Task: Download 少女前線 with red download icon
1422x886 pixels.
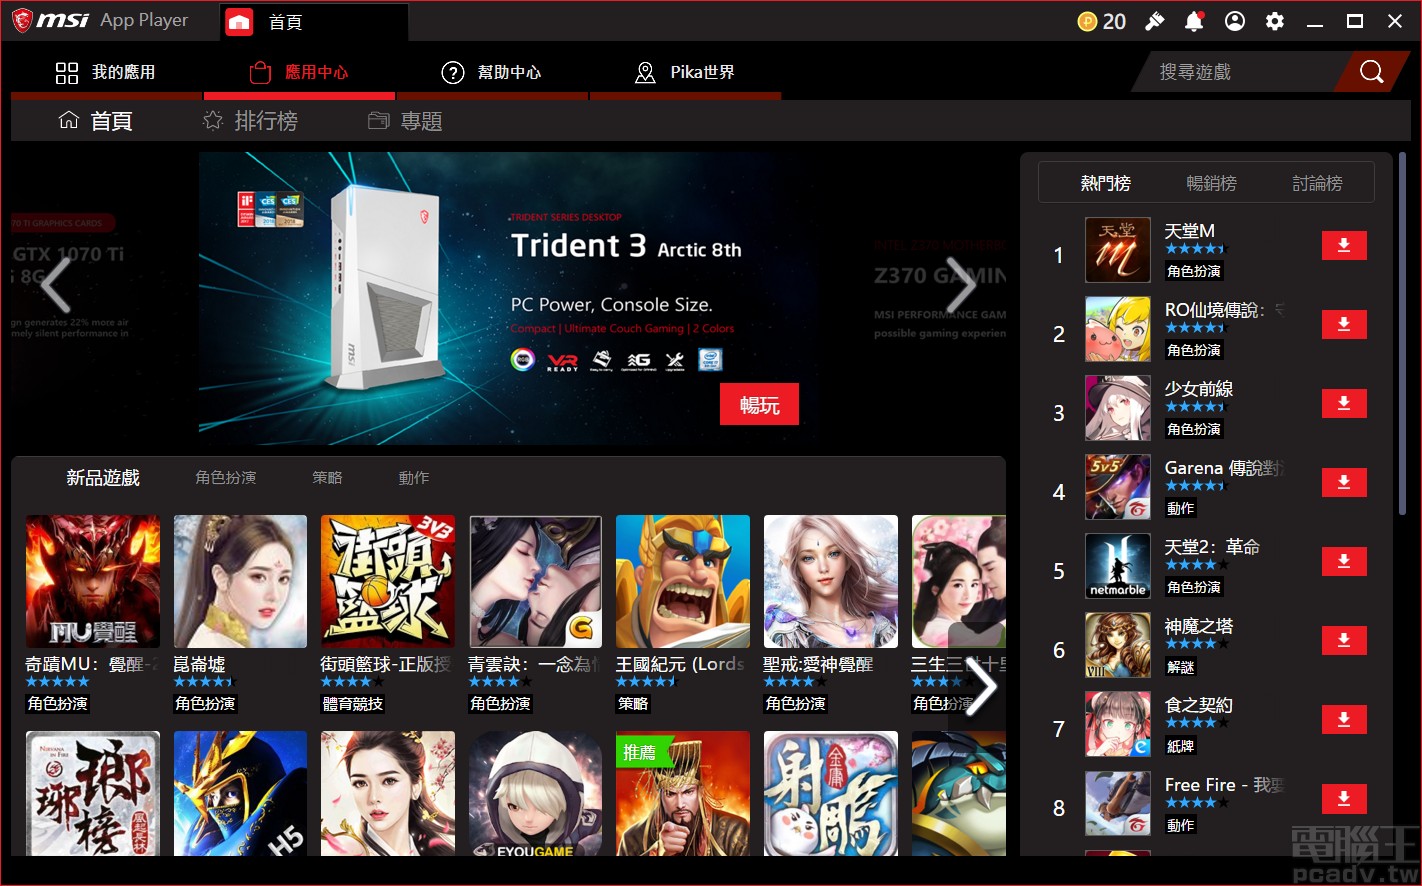Action: [x=1344, y=404]
